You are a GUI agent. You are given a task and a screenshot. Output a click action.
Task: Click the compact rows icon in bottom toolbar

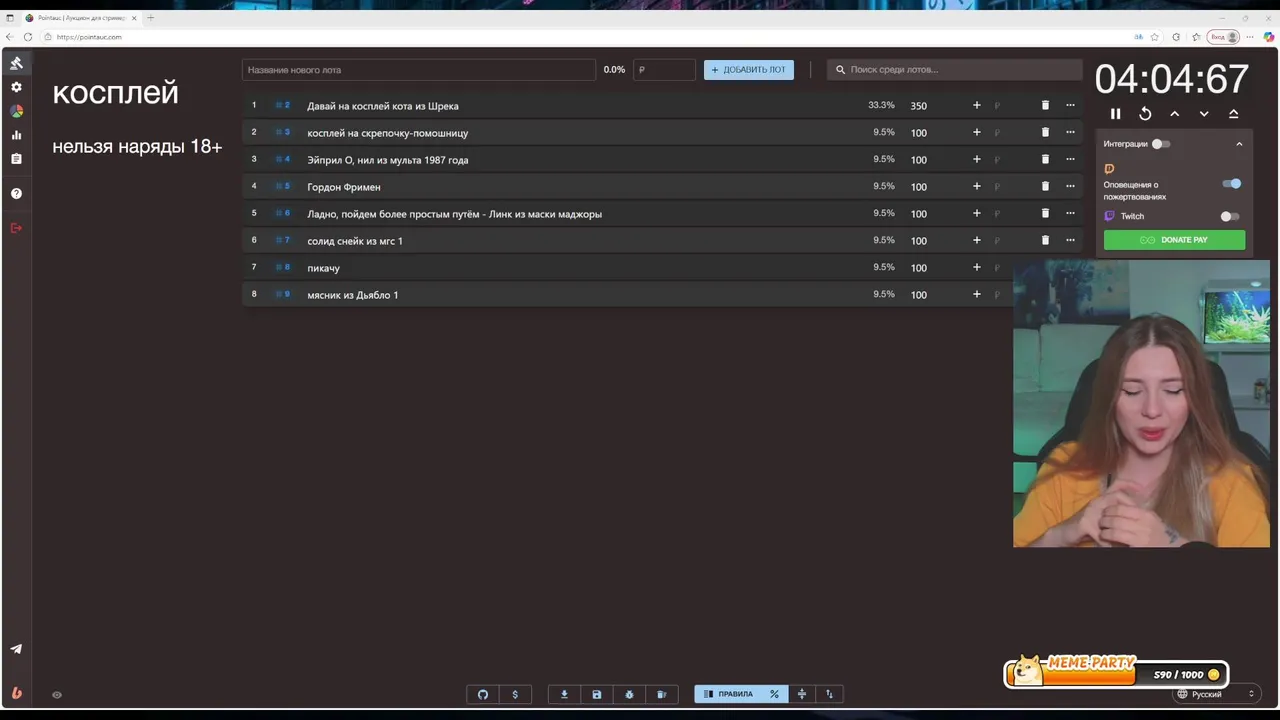[801, 694]
